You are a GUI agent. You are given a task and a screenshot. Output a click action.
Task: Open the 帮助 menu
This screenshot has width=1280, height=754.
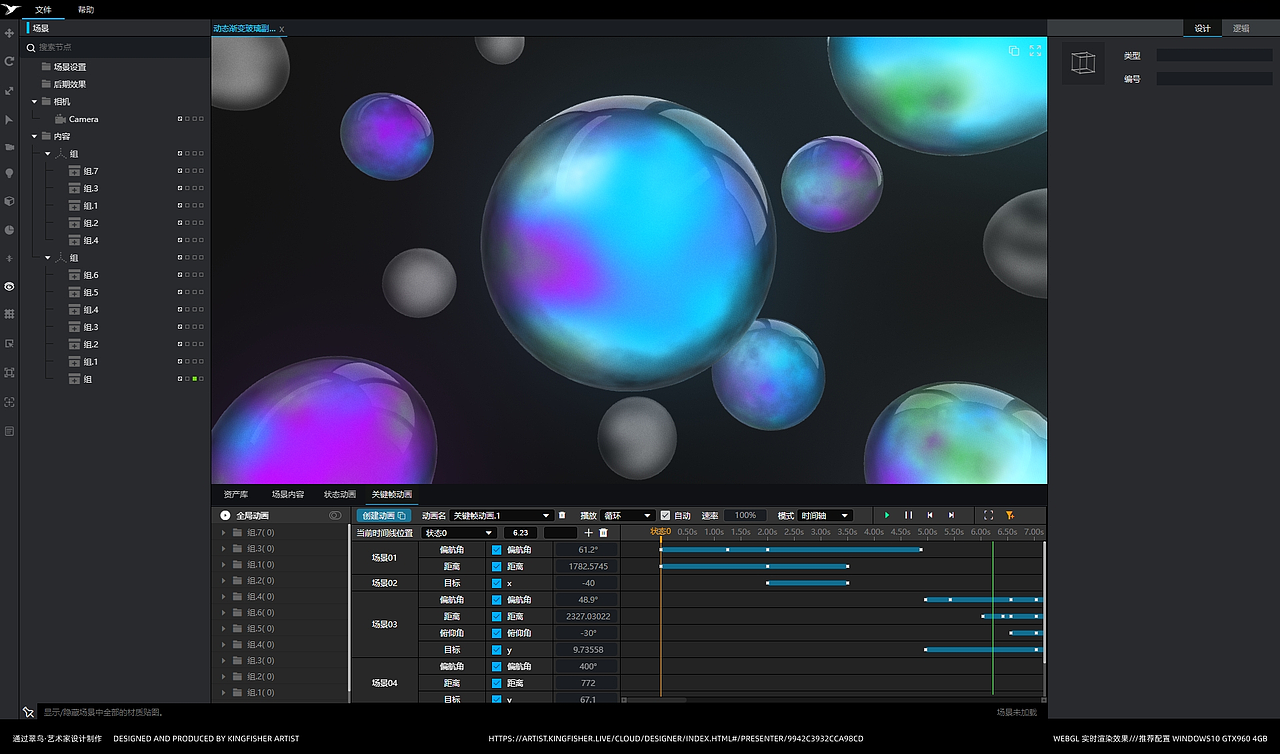point(86,10)
